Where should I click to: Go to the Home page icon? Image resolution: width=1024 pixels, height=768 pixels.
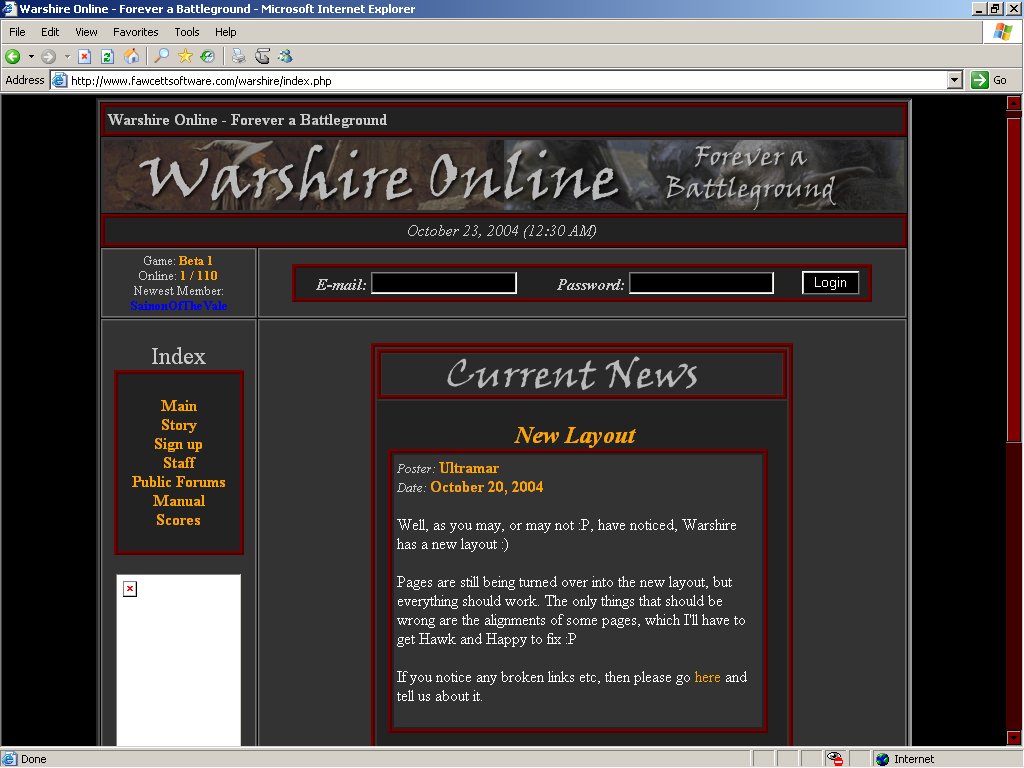(131, 57)
